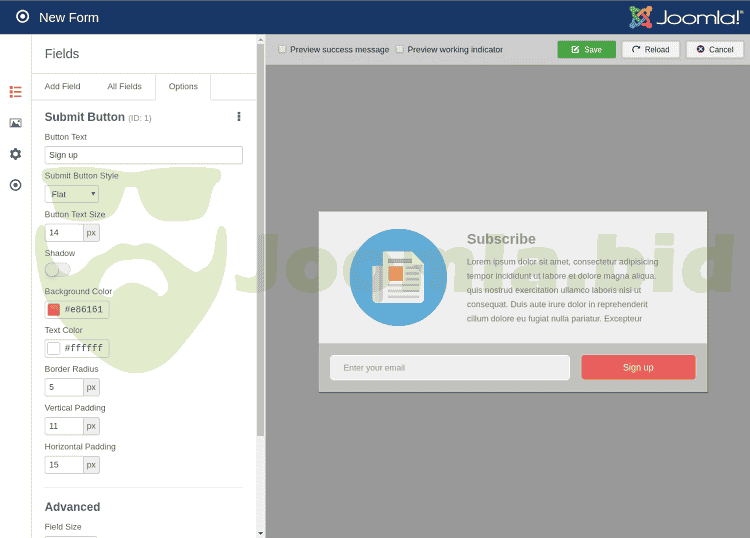Click the Cancel button
Viewport: 750px width, 538px height.
pyautogui.click(x=714, y=49)
